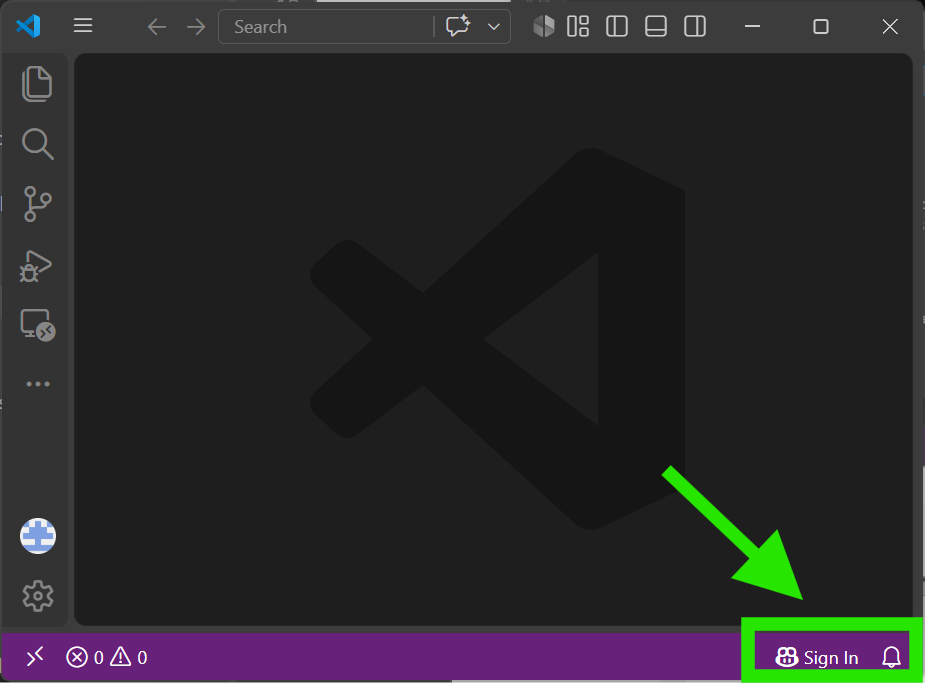The height and width of the screenshot is (683, 925).
Task: Open the Search view in activity bar
Action: coord(37,144)
